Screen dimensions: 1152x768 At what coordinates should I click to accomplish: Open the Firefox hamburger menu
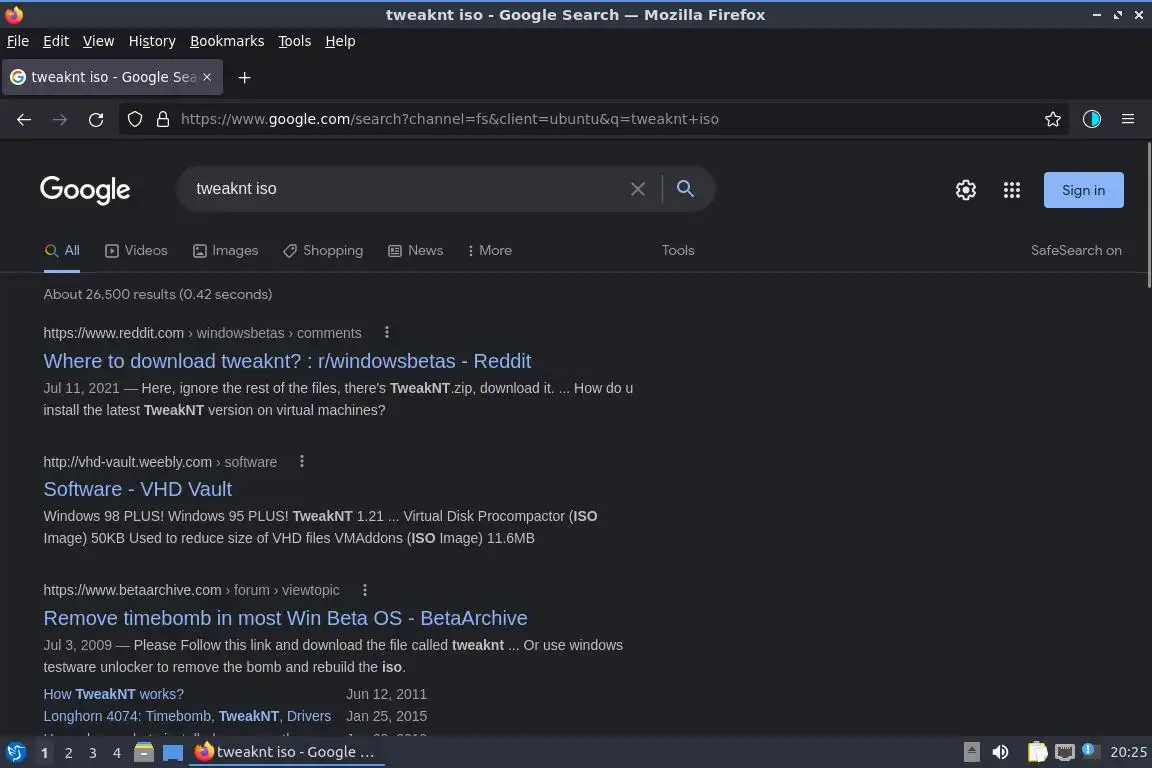click(1128, 119)
